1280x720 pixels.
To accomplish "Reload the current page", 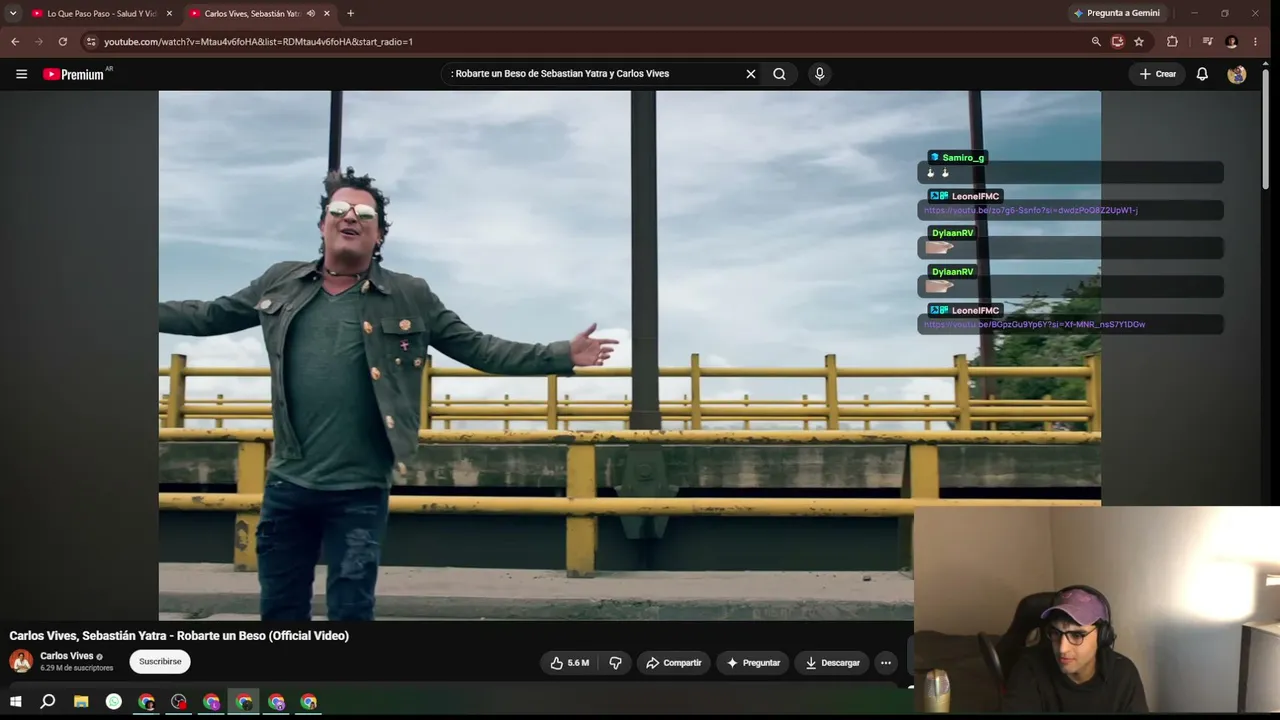I will coord(63,42).
